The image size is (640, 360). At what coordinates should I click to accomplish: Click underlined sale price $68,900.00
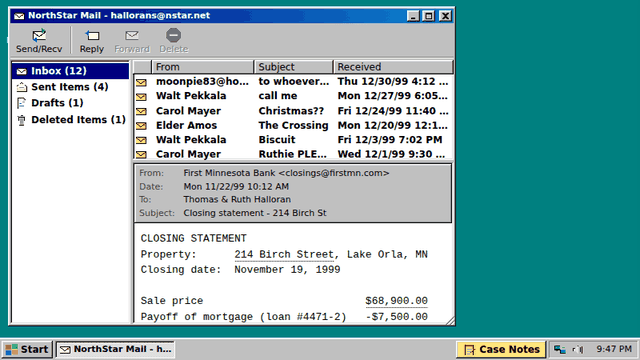pyautogui.click(x=396, y=301)
